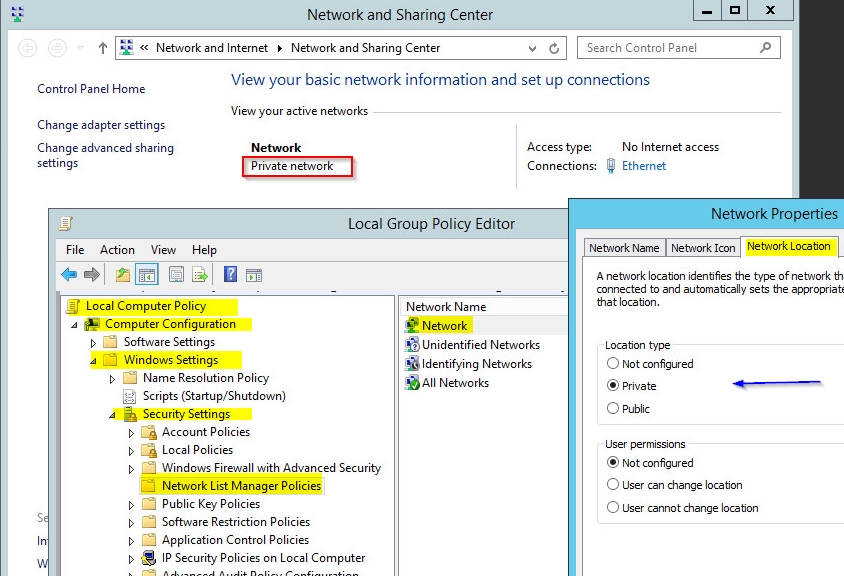Image resolution: width=844 pixels, height=576 pixels.
Task: Select Software Restriction Policies tree item
Action: pyautogui.click(x=236, y=522)
